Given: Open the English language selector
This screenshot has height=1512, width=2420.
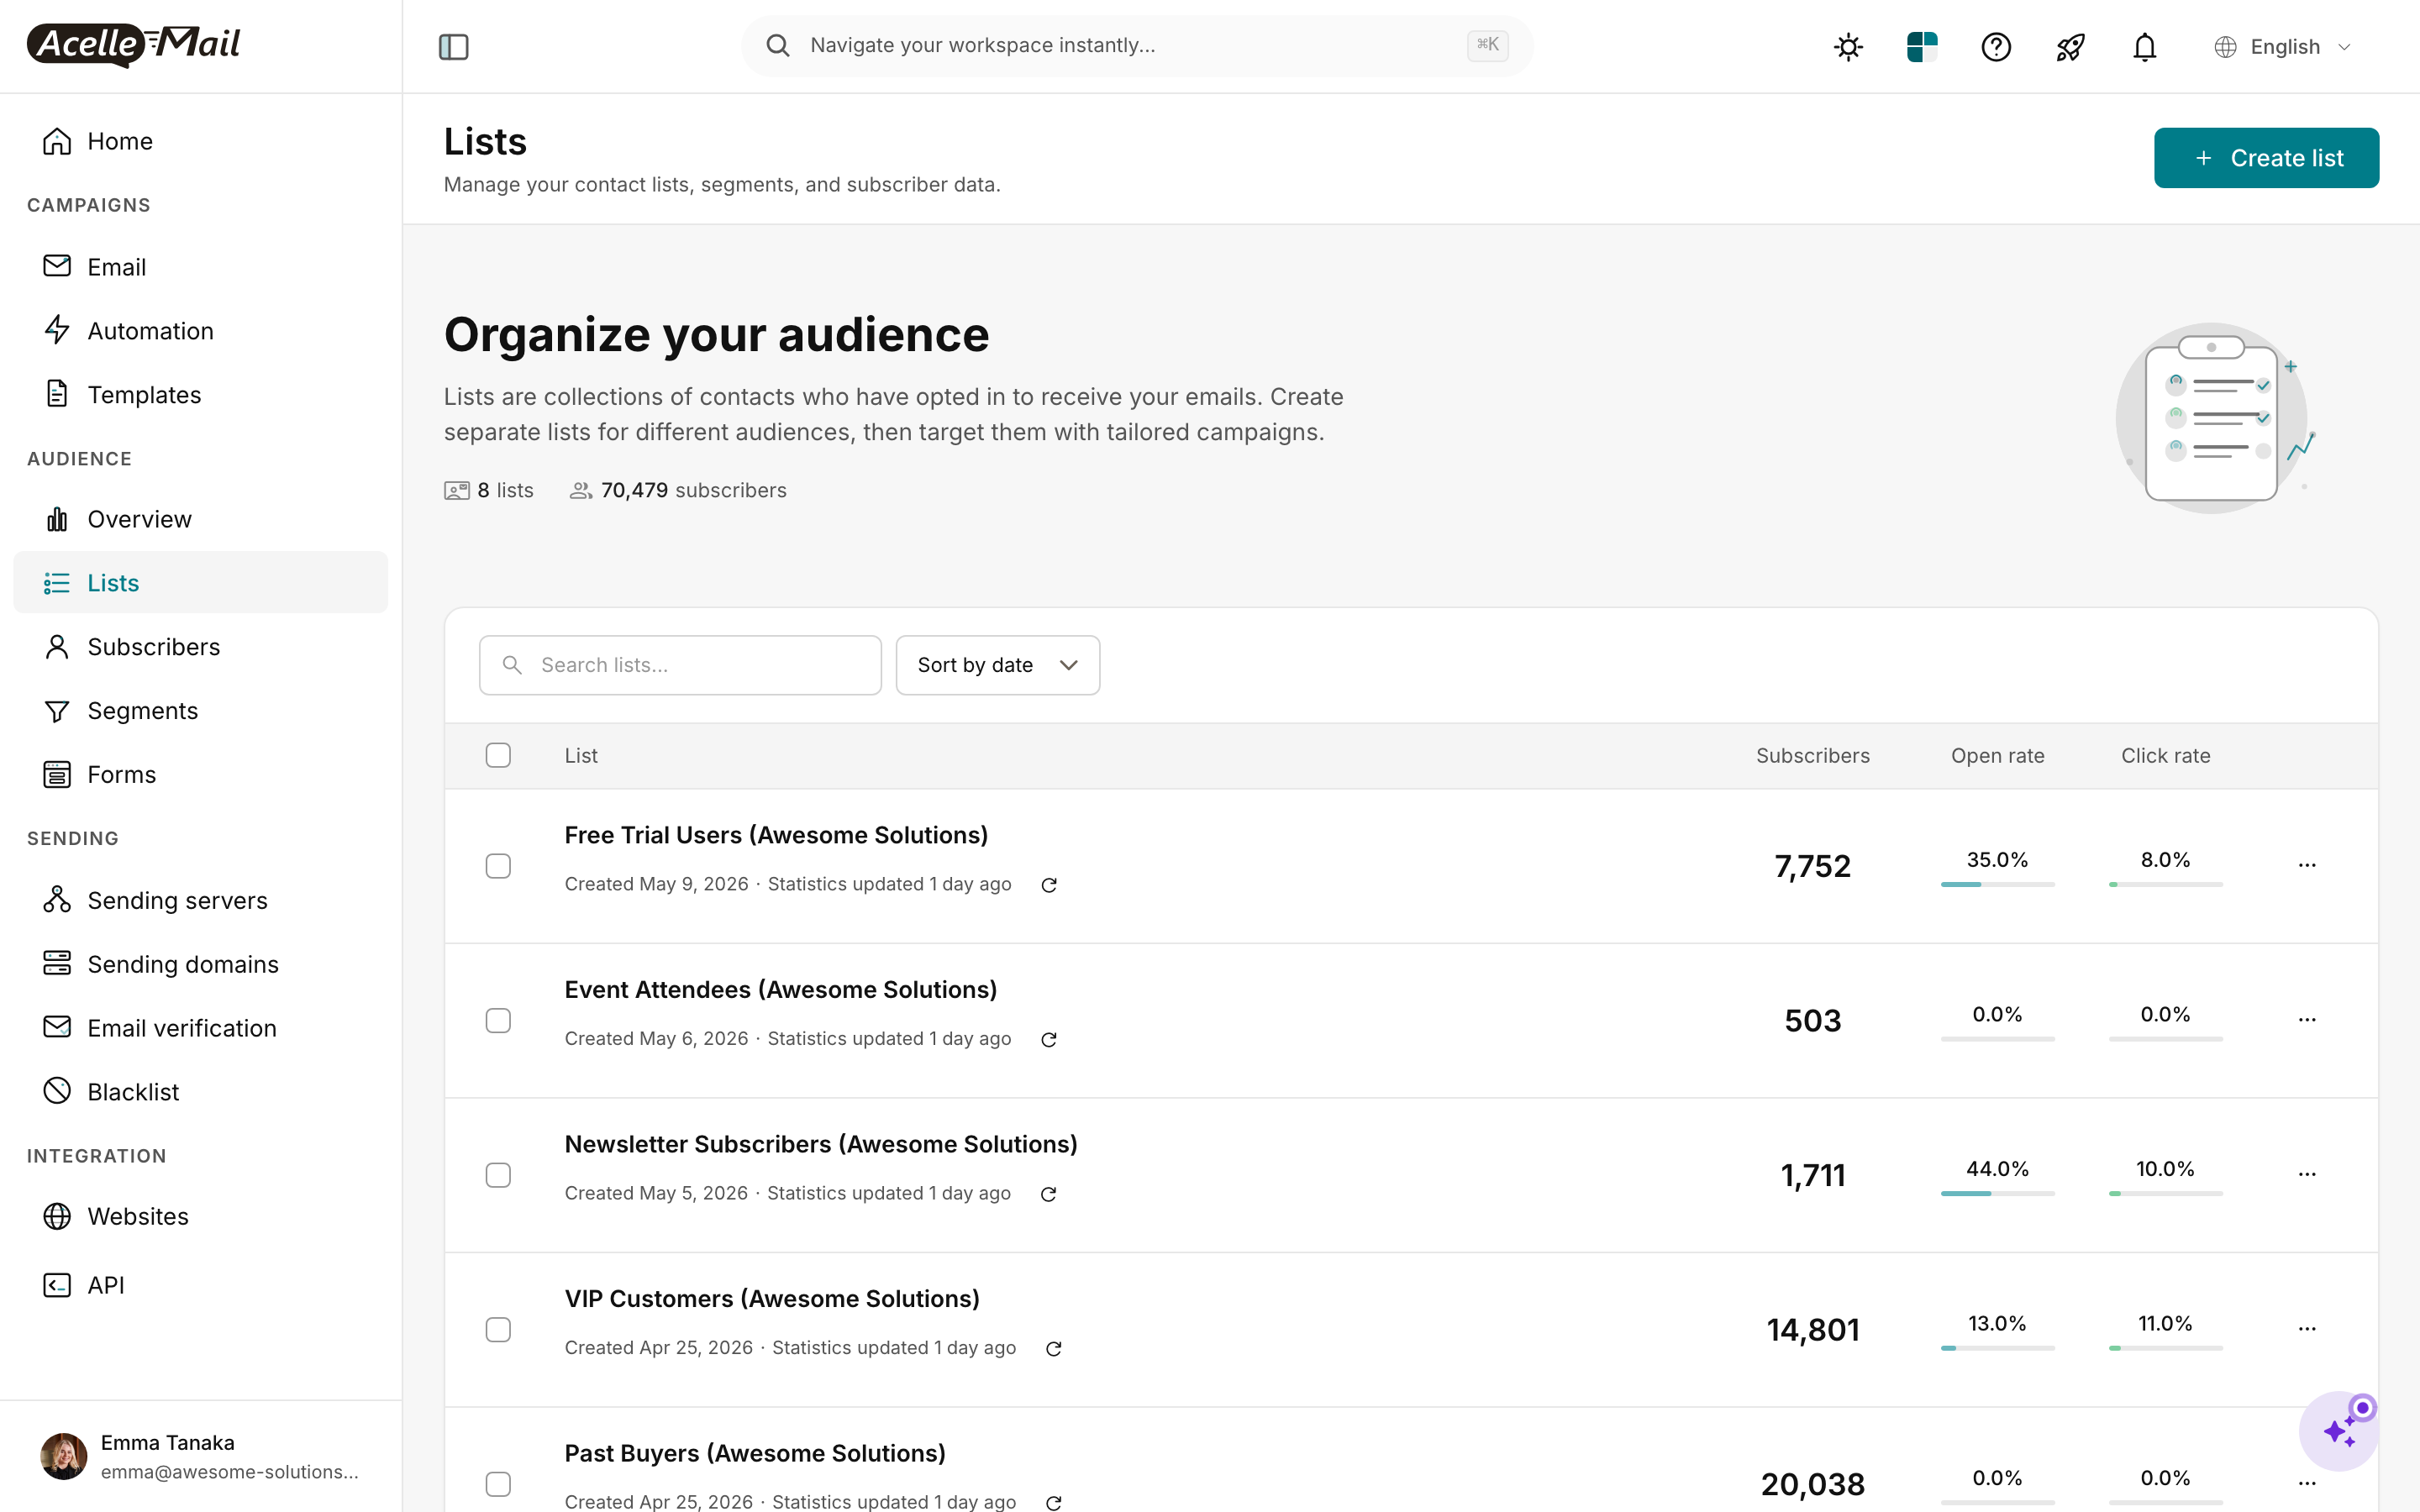Looking at the screenshot, I should click(x=2282, y=47).
